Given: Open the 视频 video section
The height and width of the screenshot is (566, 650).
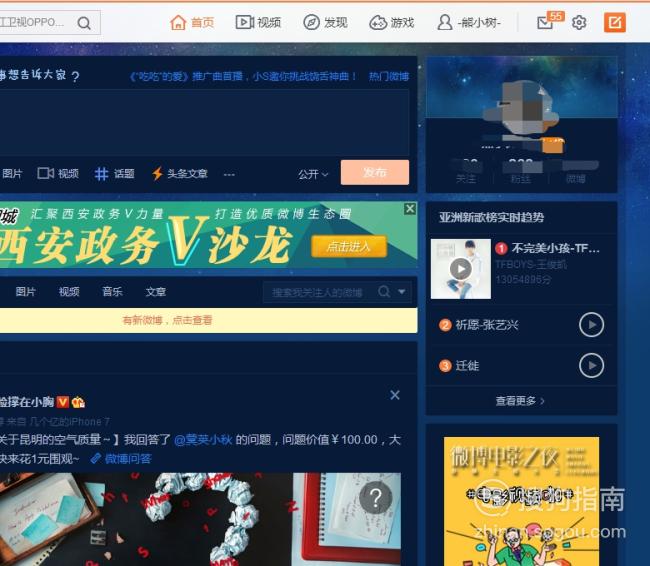Looking at the screenshot, I should (x=258, y=22).
